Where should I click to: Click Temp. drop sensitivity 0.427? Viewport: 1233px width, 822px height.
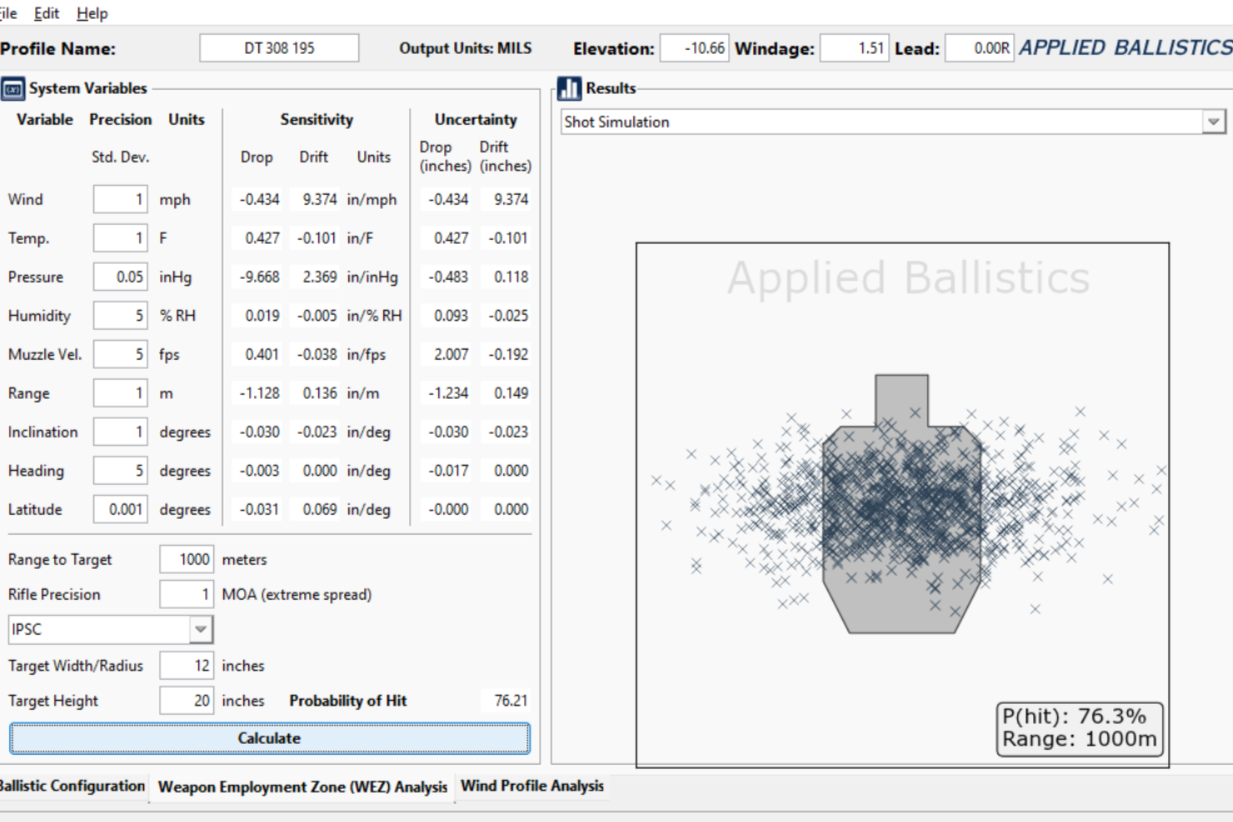(262, 238)
